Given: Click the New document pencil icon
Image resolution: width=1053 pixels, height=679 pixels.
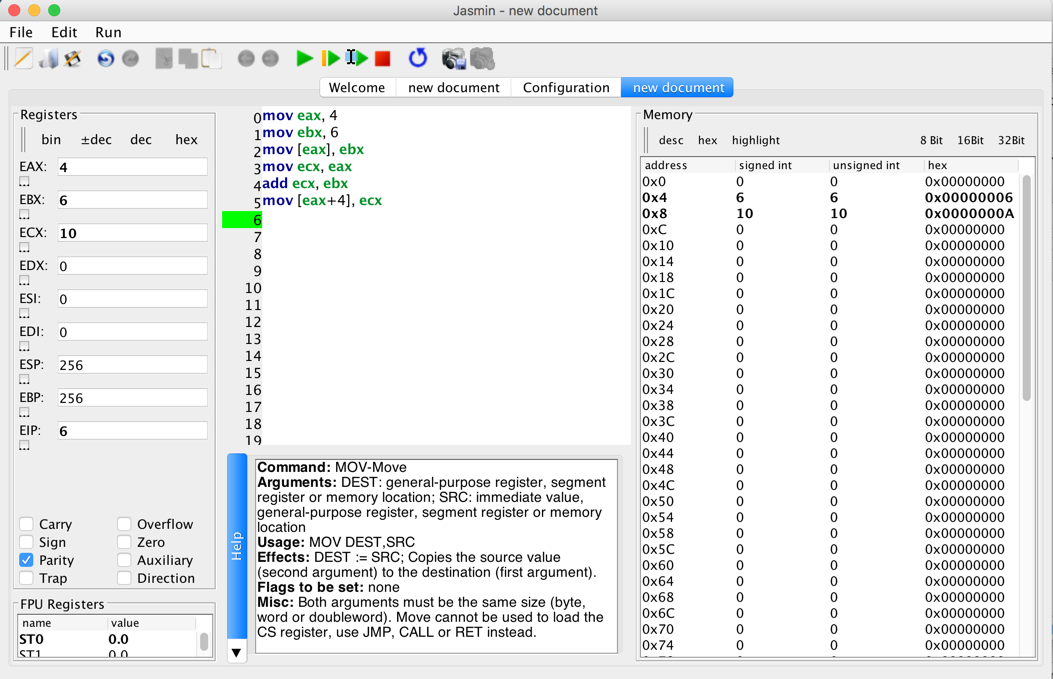Looking at the screenshot, I should 23,59.
